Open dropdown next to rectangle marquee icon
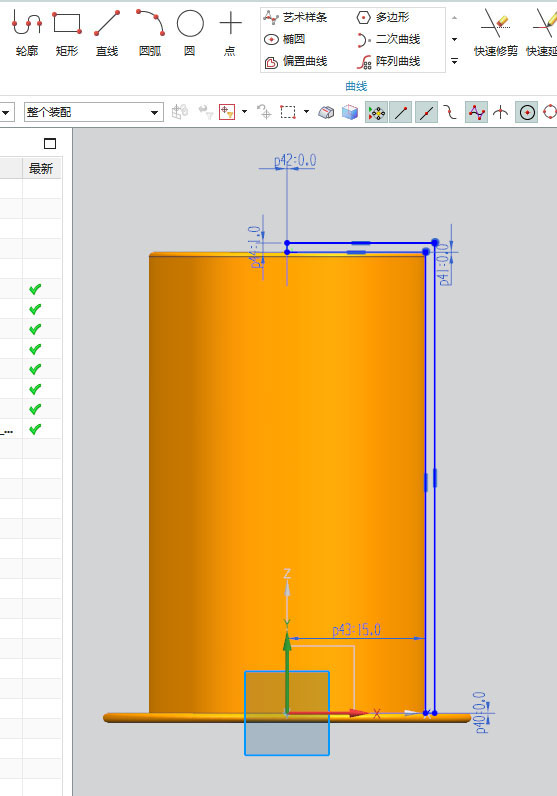The height and width of the screenshot is (796, 557). pyautogui.click(x=306, y=112)
